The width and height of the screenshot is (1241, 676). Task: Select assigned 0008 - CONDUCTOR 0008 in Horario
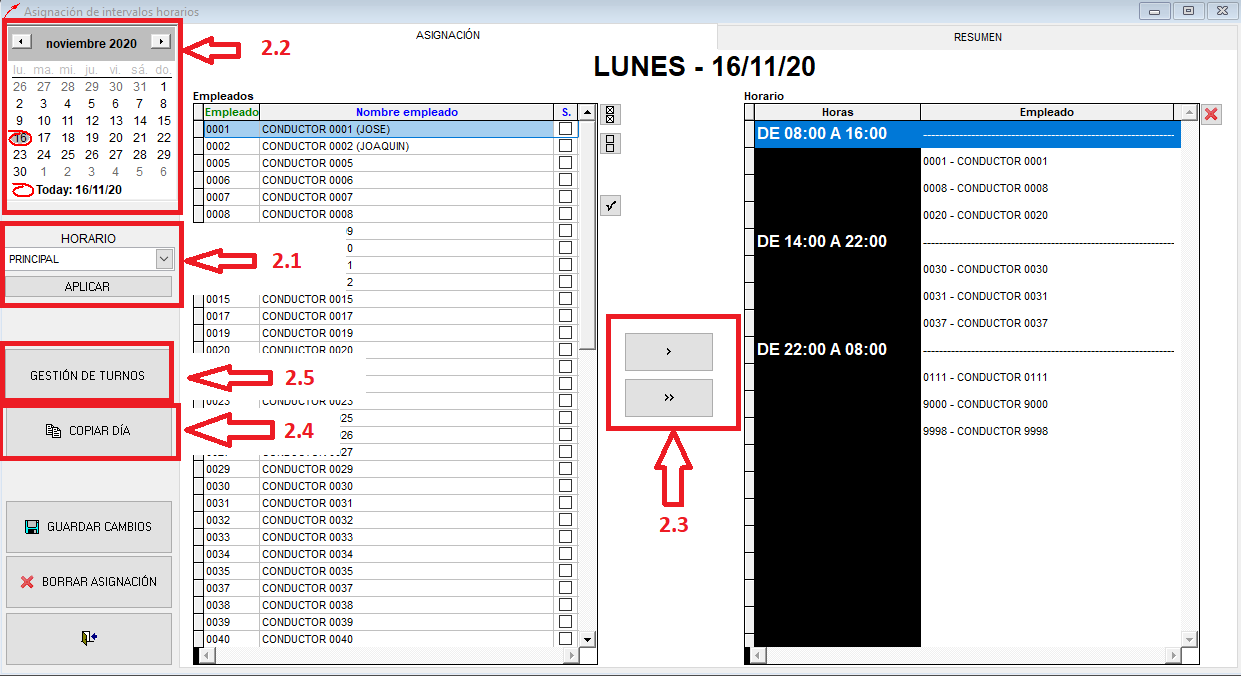(985, 188)
